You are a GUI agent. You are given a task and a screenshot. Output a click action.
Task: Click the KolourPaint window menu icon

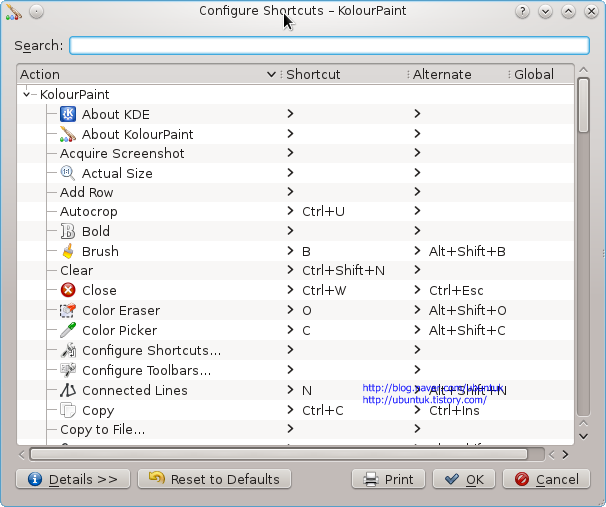tap(14, 12)
